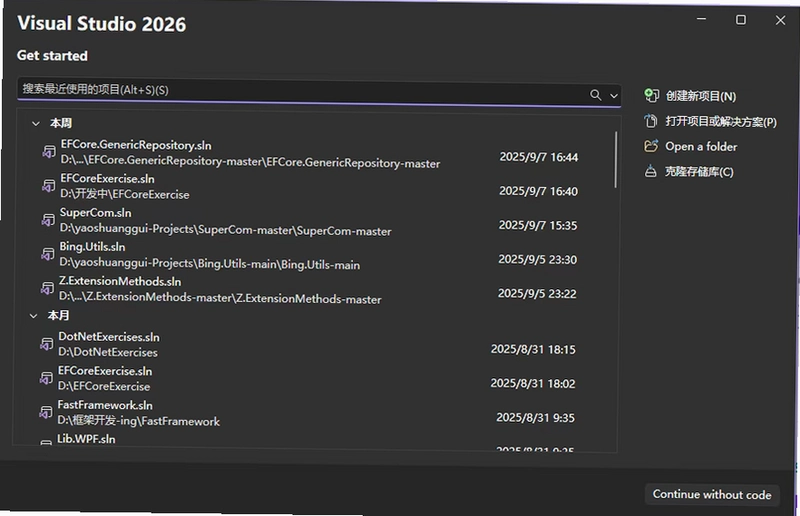Click 打开项目或解决方案(P) link
The height and width of the screenshot is (516, 800).
[721, 121]
